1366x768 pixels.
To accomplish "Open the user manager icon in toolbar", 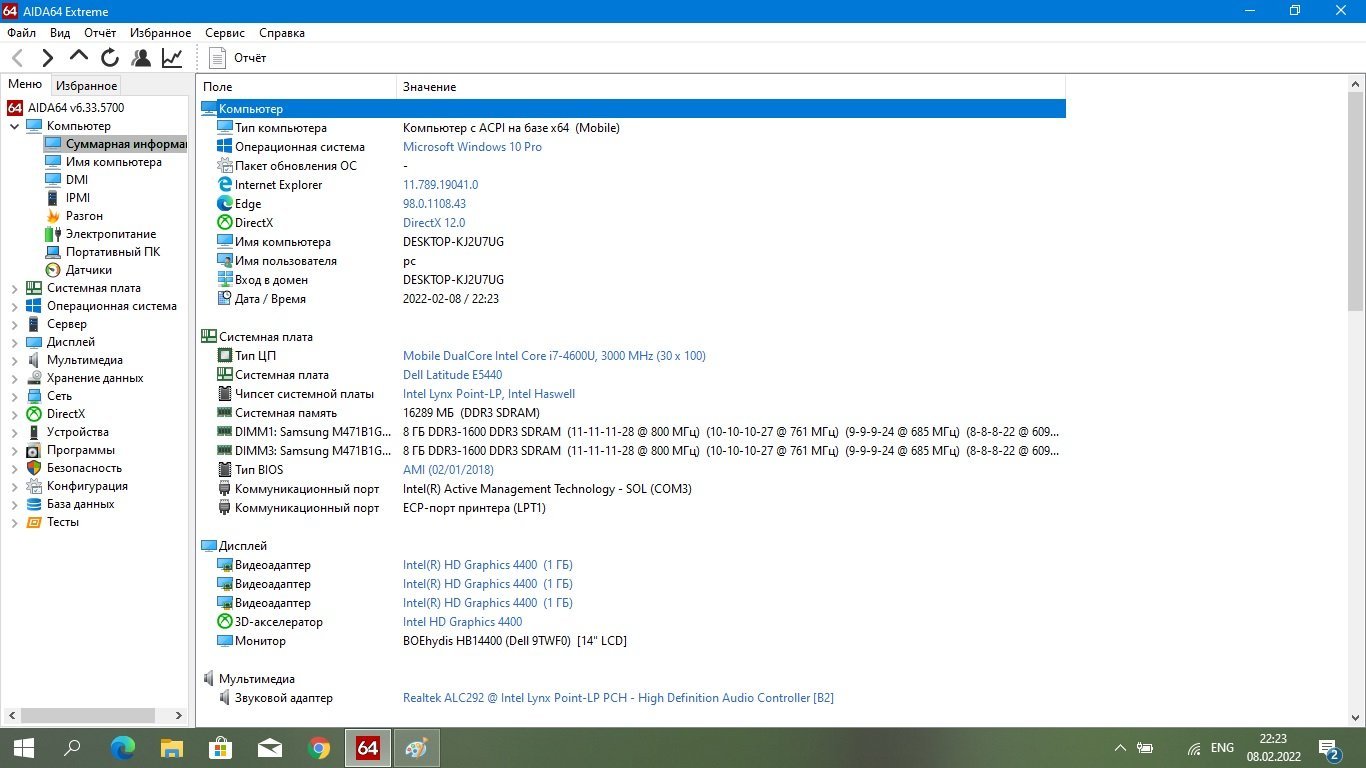I will pos(141,58).
